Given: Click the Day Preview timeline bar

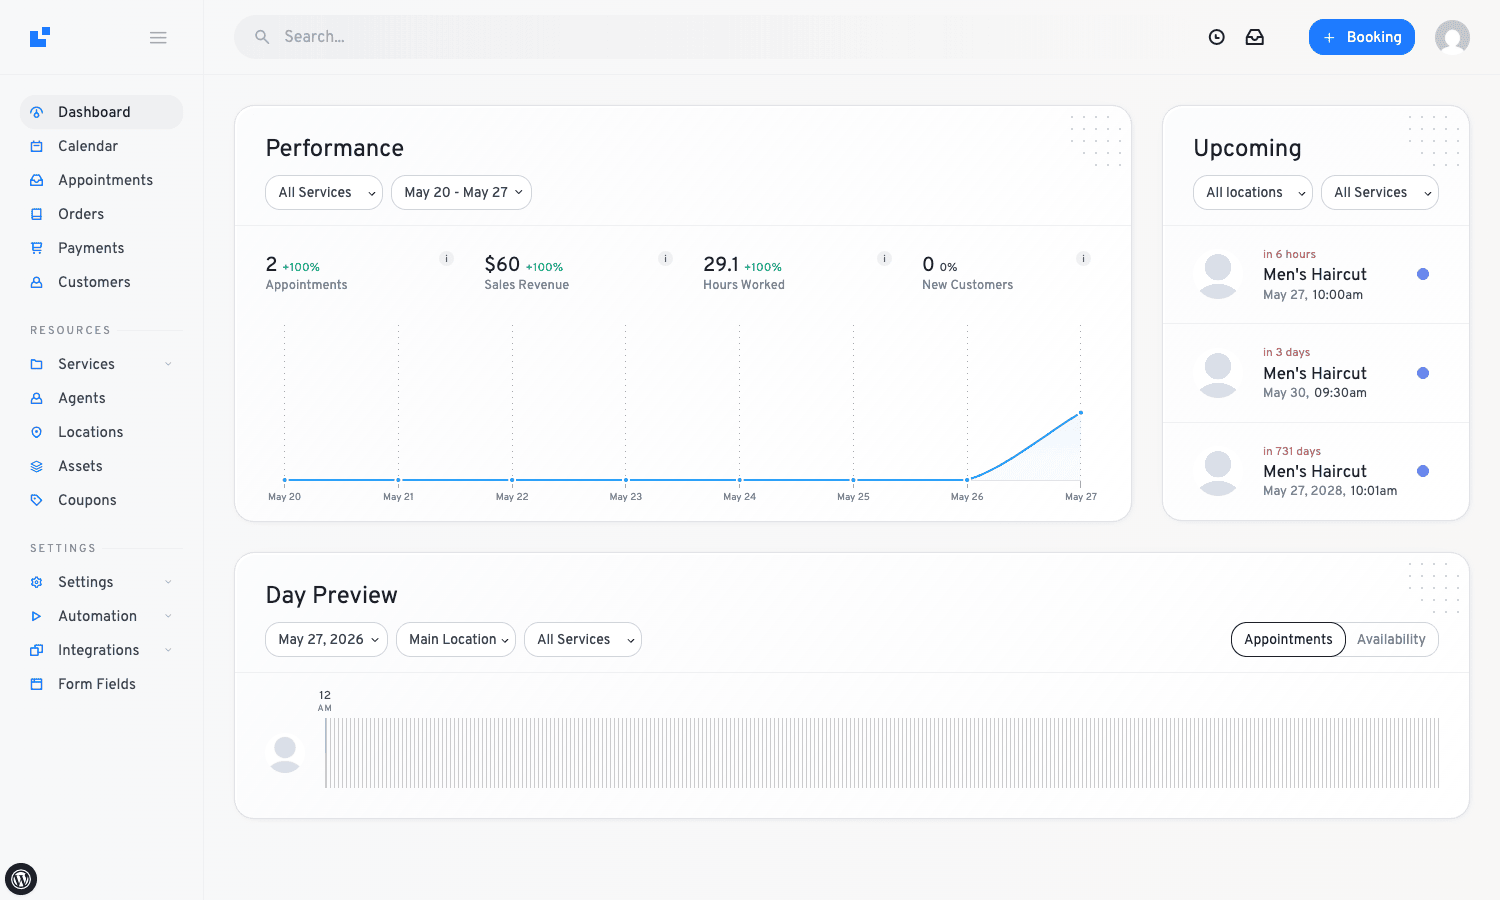Looking at the screenshot, I should point(882,752).
